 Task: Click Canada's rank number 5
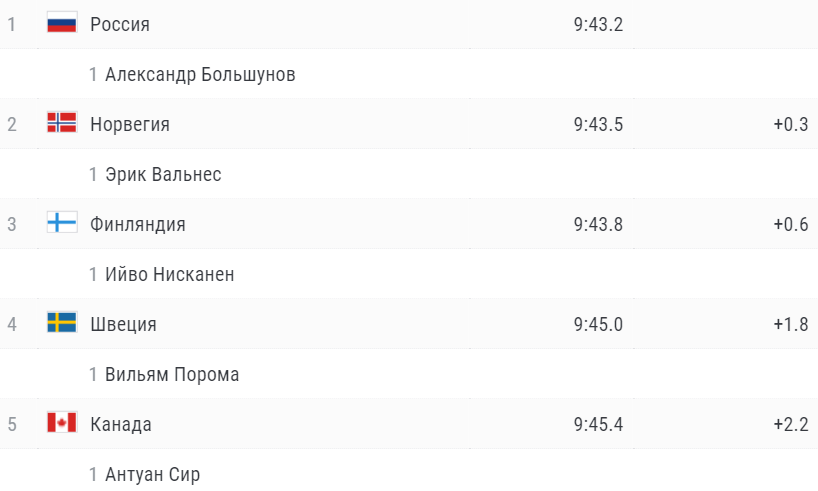click(12, 424)
